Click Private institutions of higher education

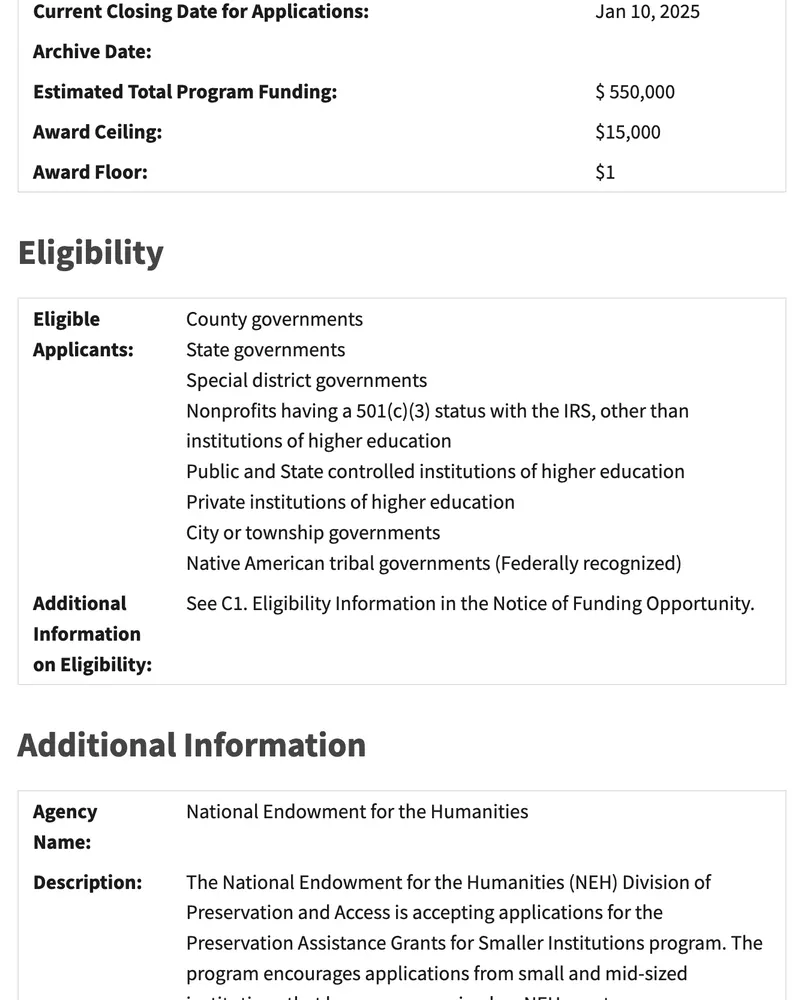click(350, 502)
